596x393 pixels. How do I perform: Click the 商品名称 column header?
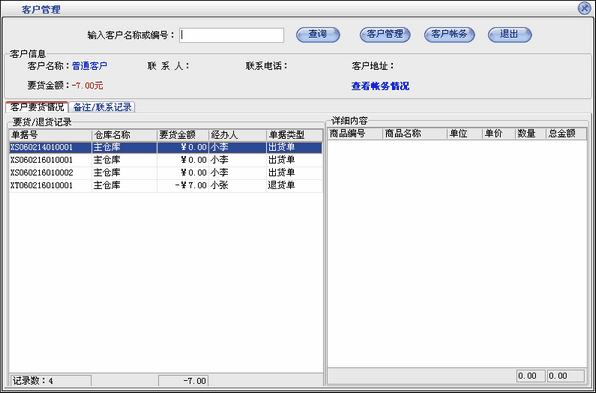414,134
